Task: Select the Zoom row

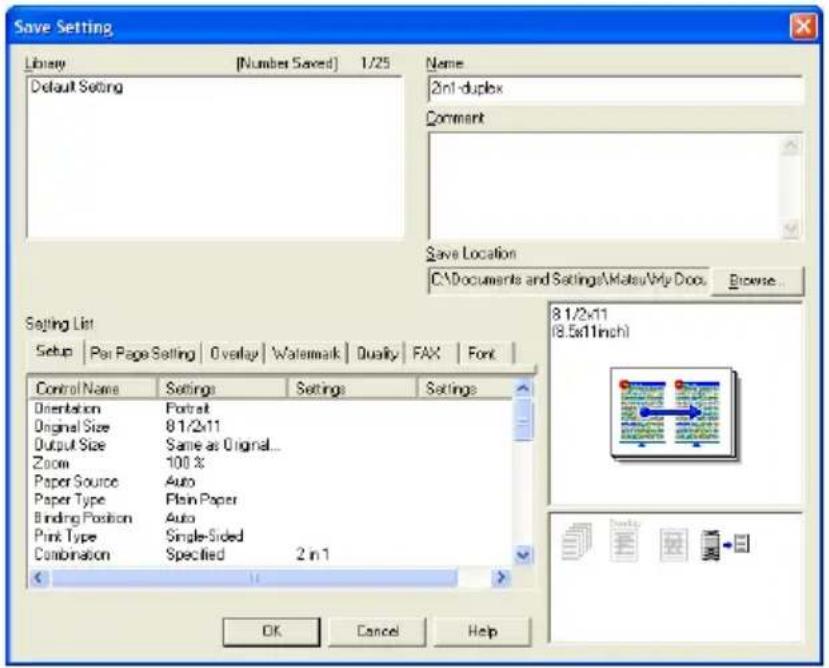Action: 270,463
